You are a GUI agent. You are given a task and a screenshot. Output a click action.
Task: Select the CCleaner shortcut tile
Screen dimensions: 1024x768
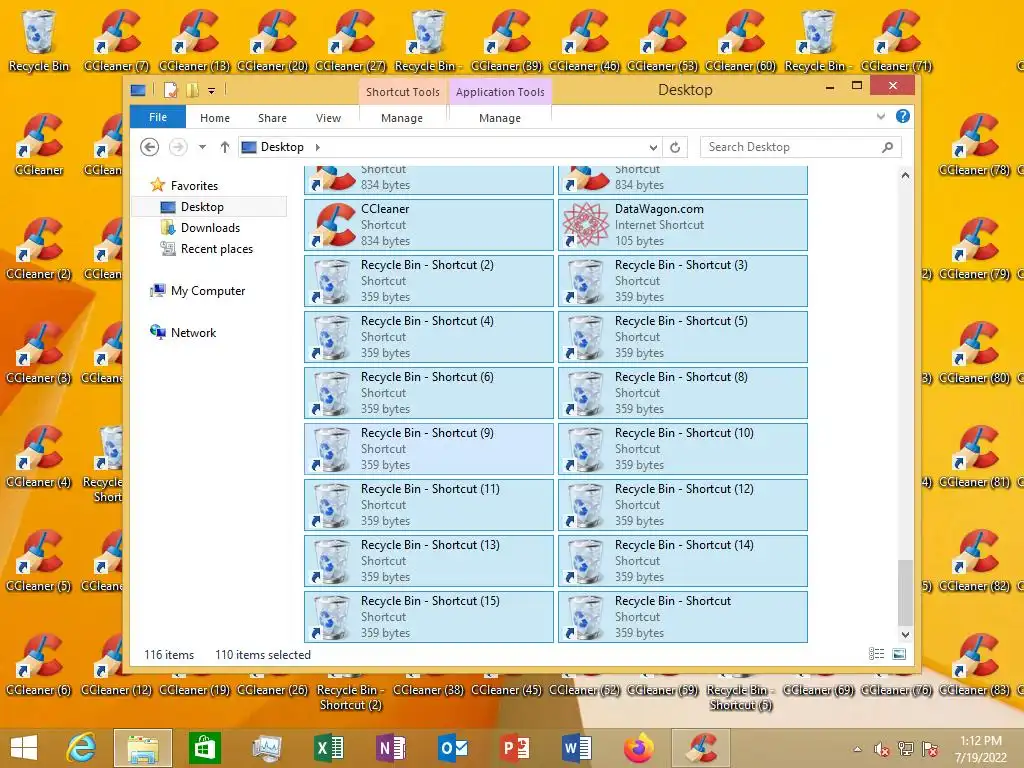click(x=429, y=225)
